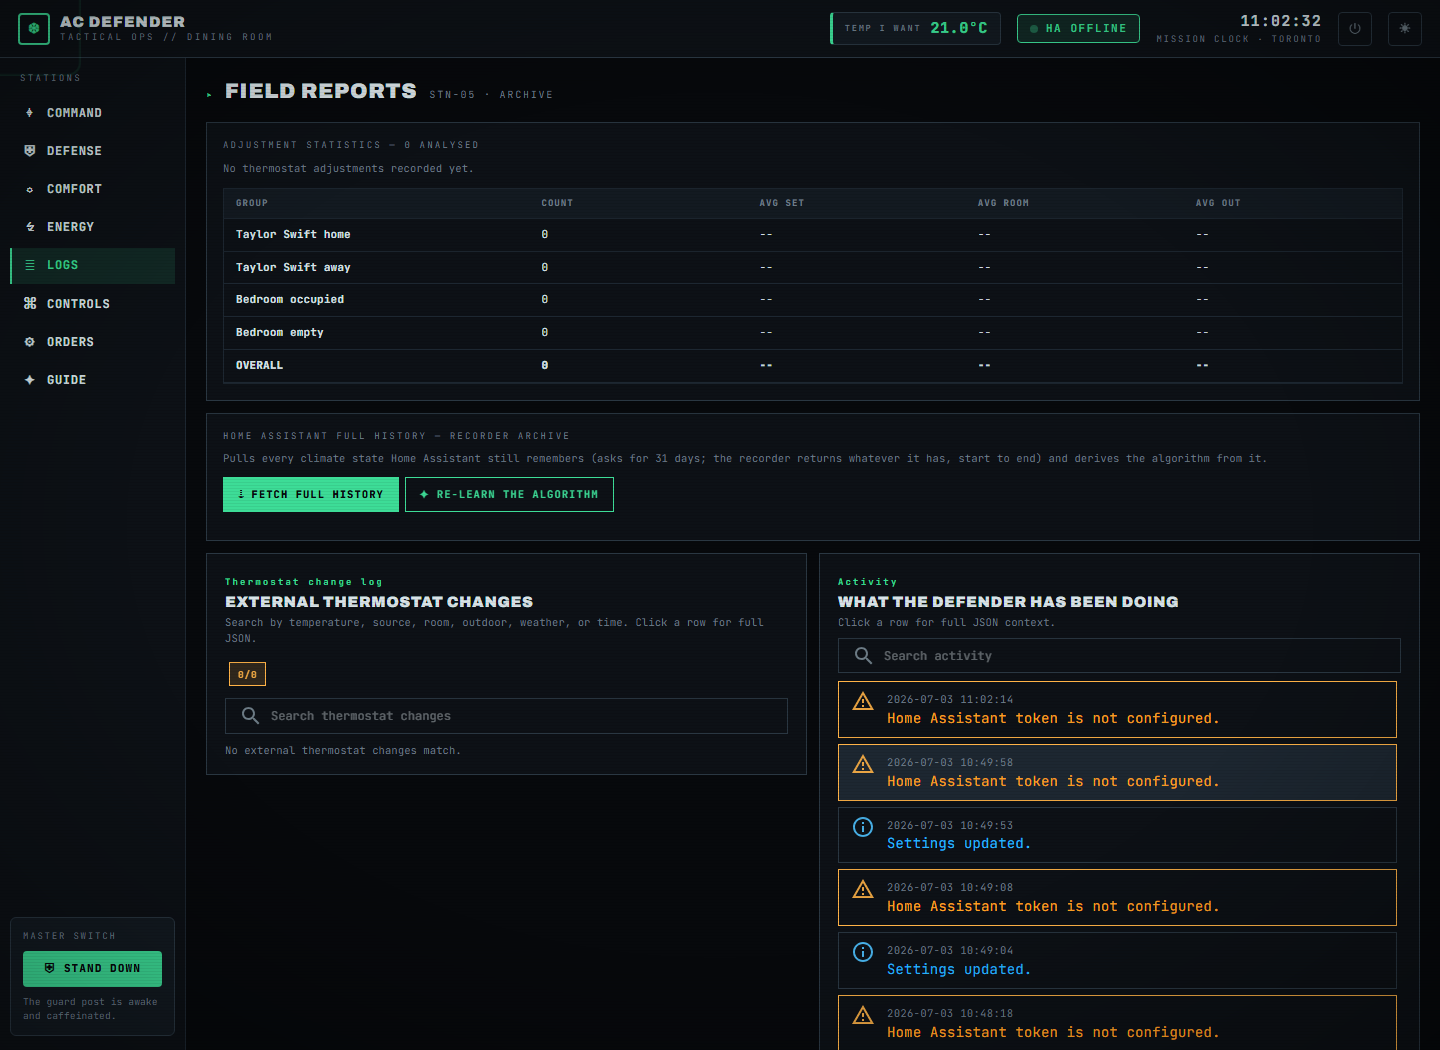Select the "Taylor Swift home" table row
This screenshot has height=1050, width=1440.
tap(813, 235)
